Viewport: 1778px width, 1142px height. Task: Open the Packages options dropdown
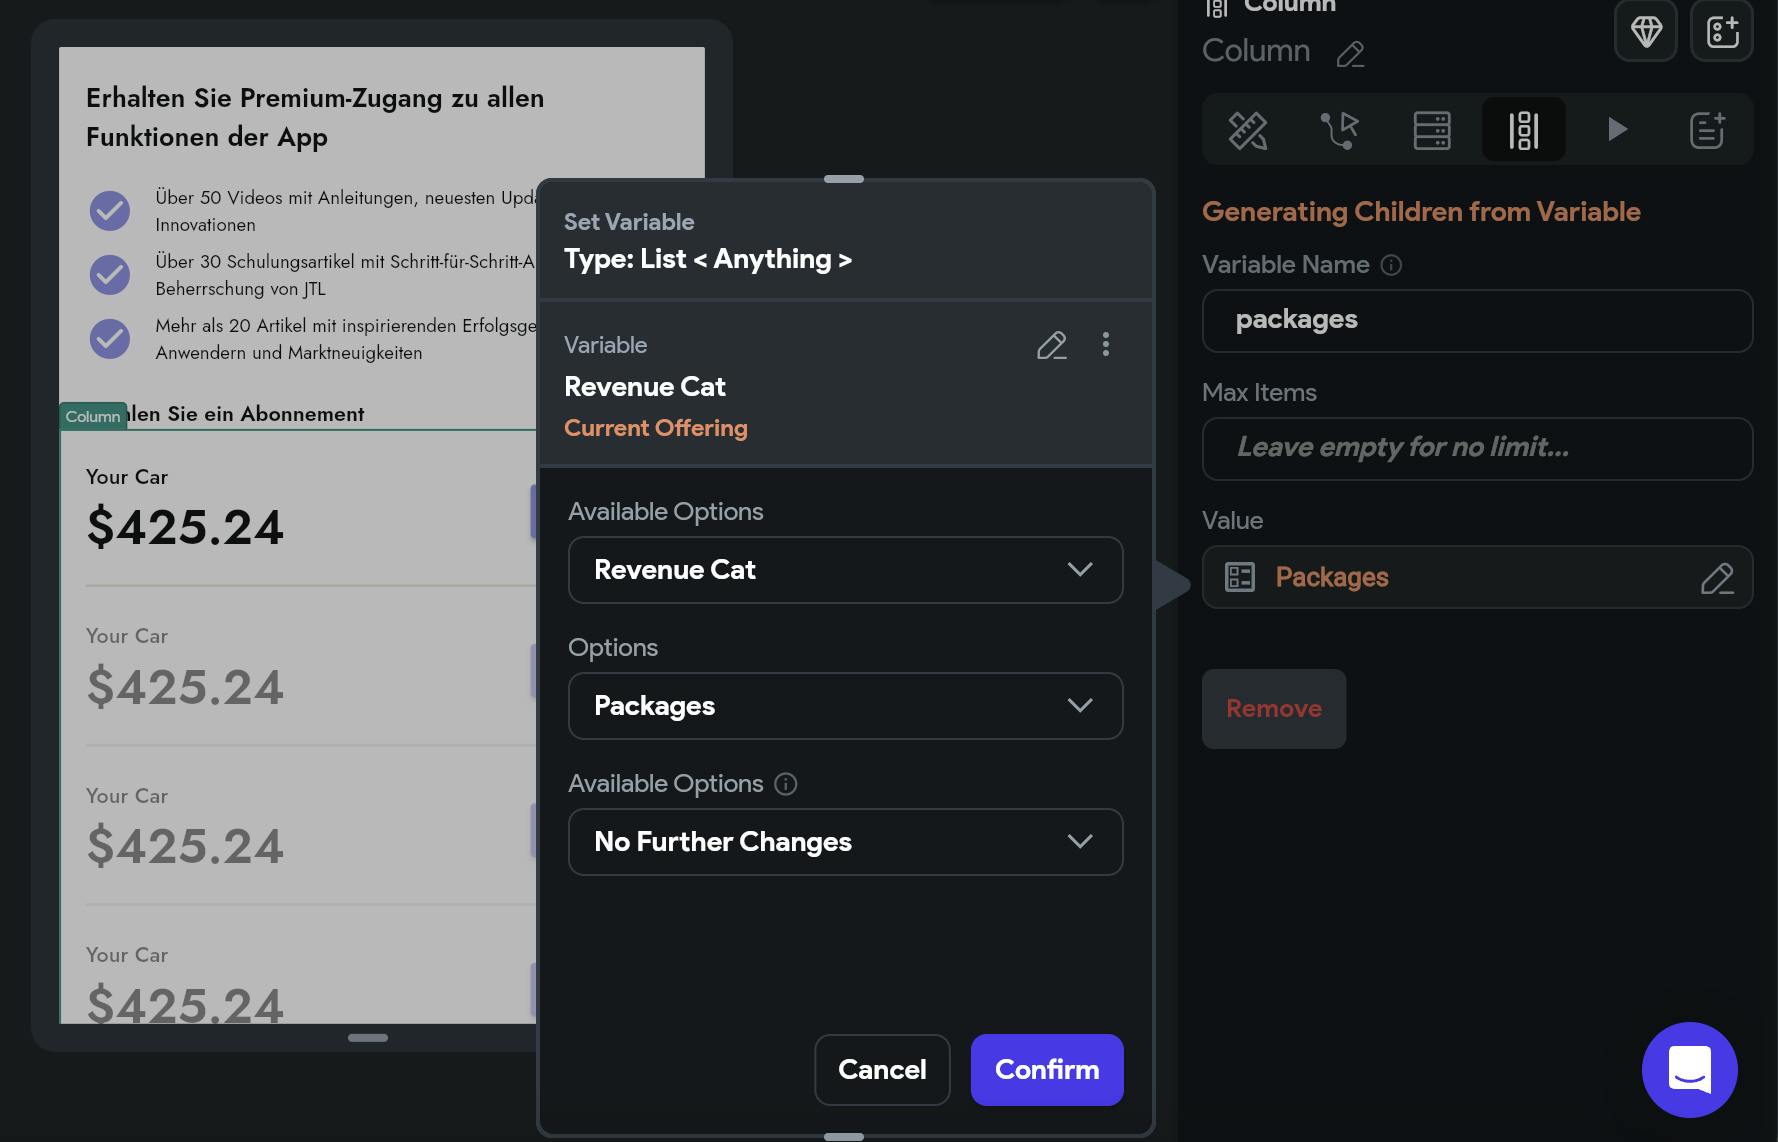point(845,706)
